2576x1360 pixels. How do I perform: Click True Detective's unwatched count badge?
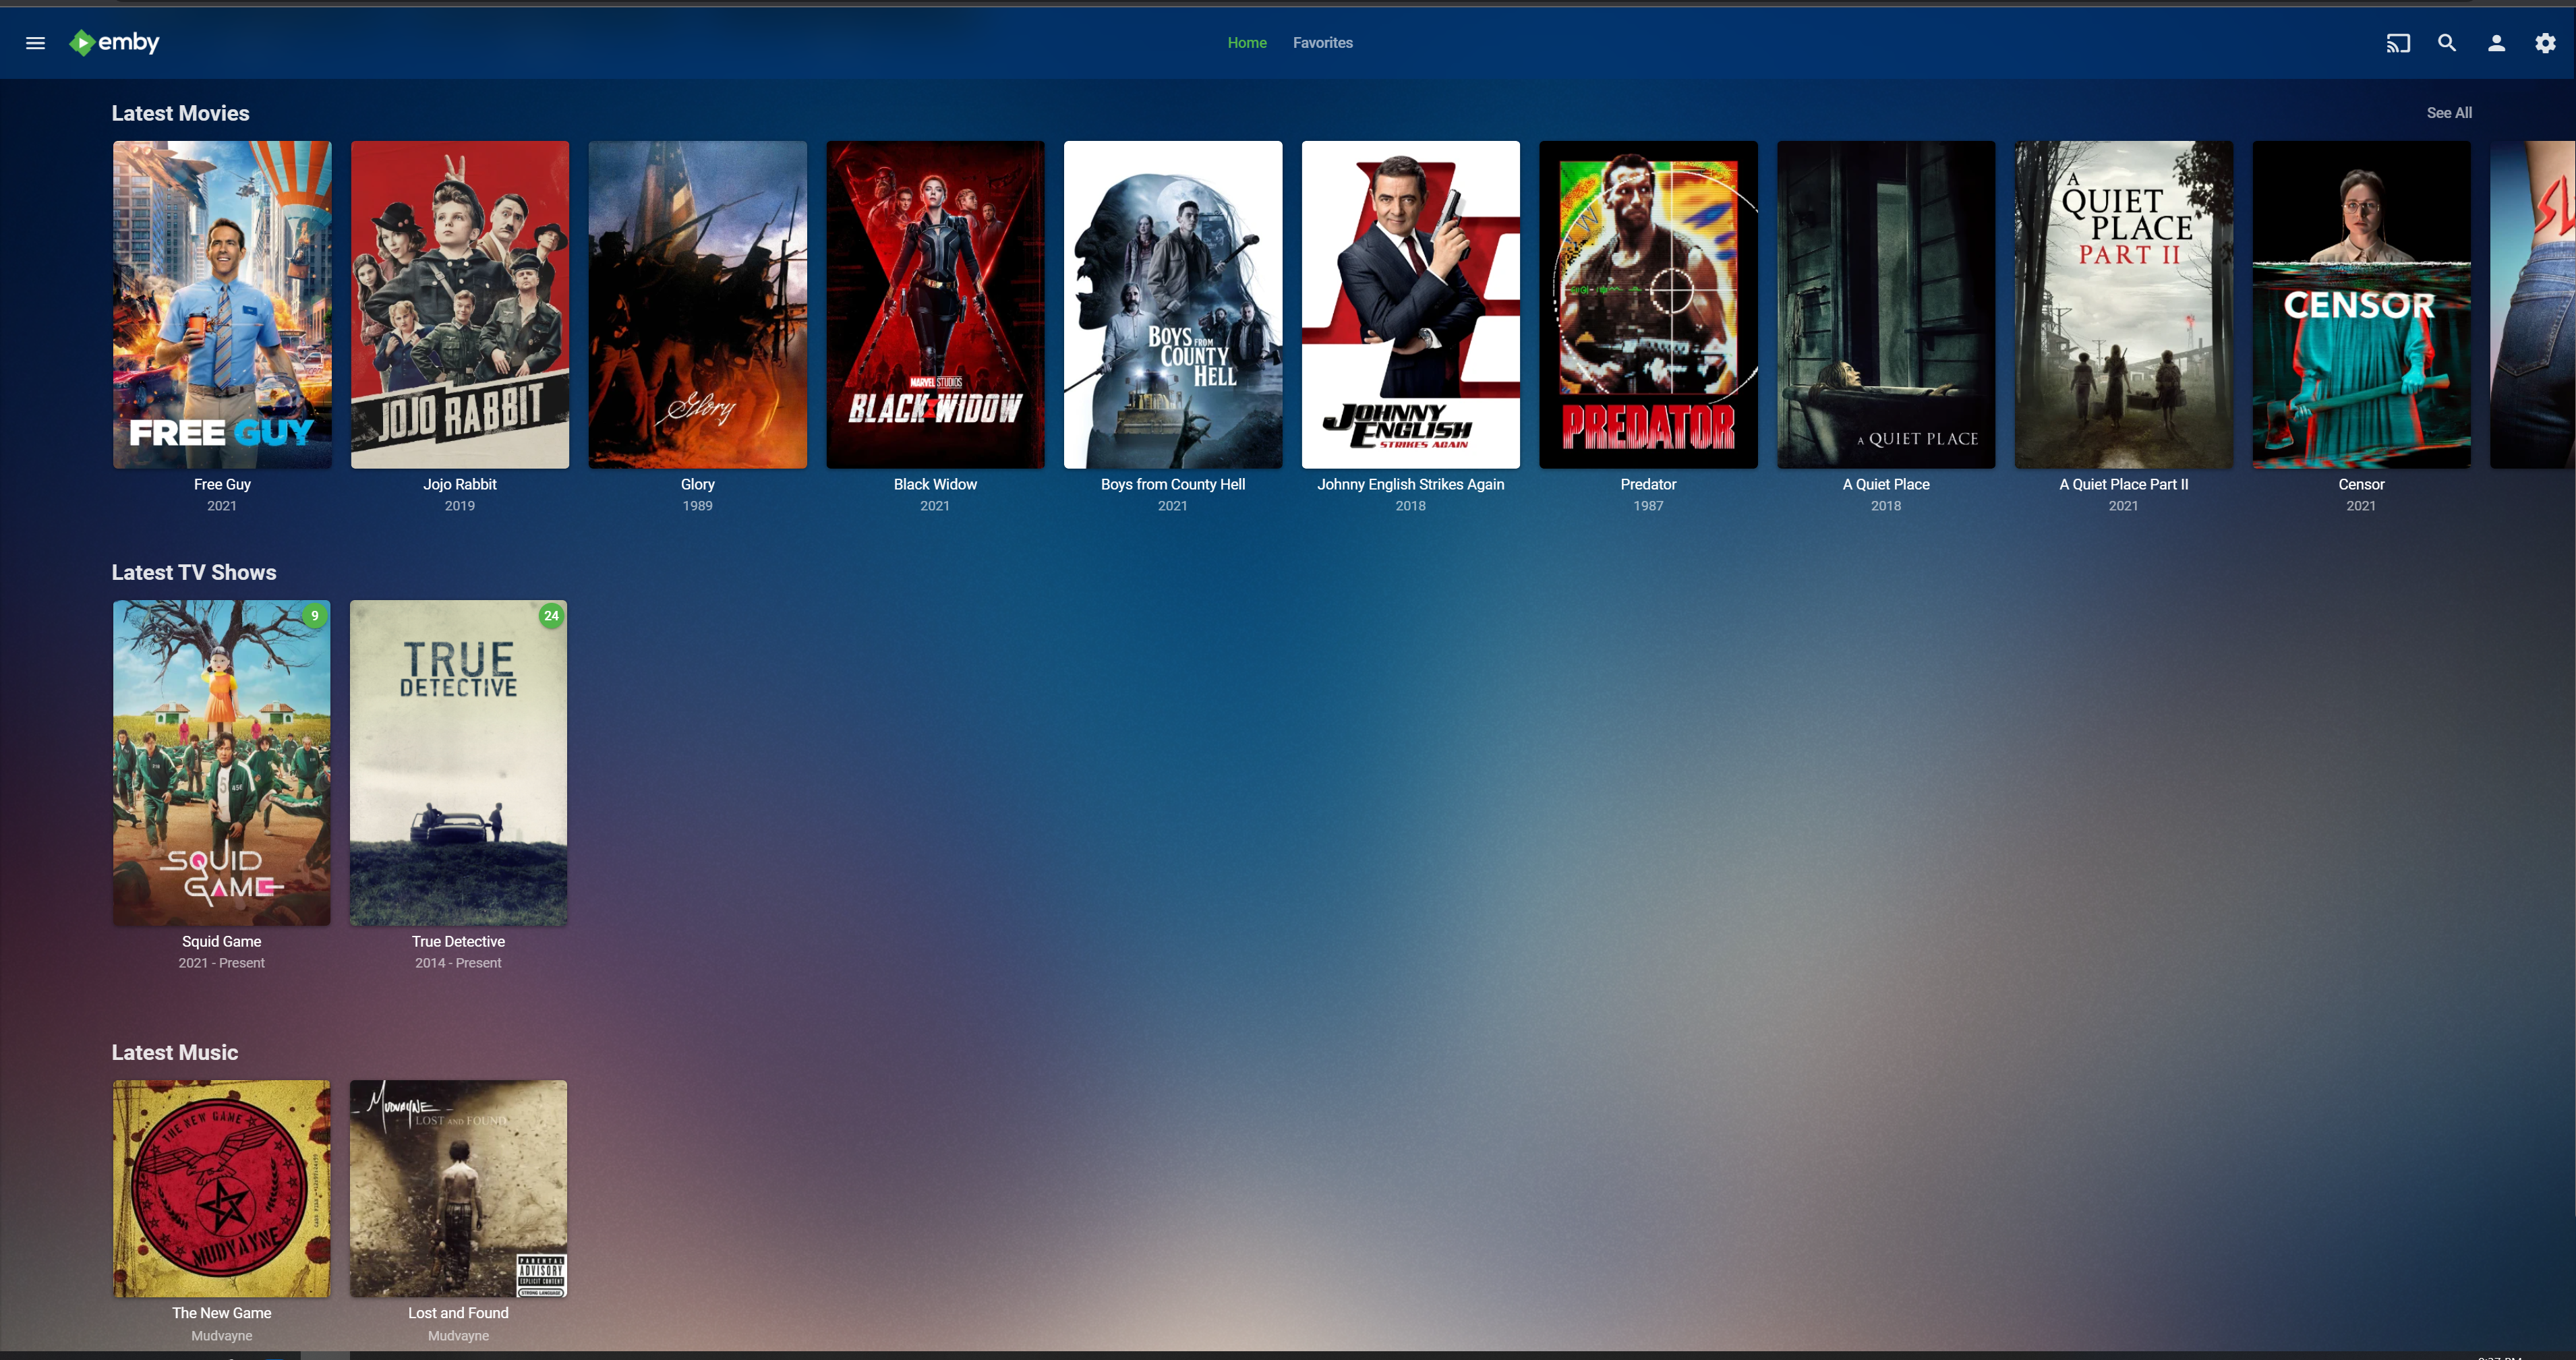tap(551, 616)
